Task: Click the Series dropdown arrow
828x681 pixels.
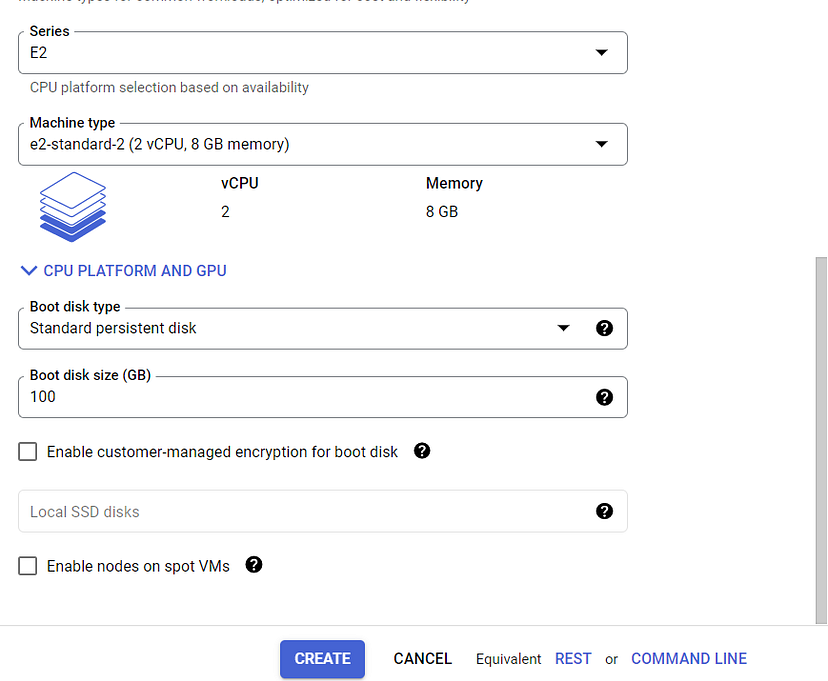Action: tap(602, 52)
